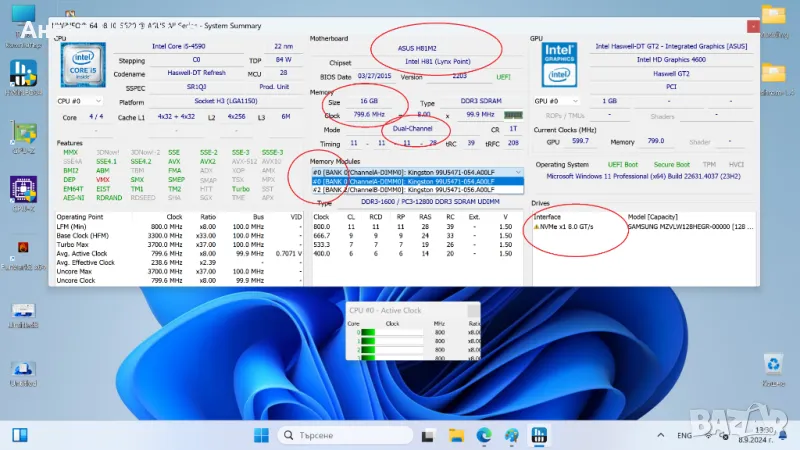Open the Widgets panel from the taskbar
800x450 pixels.
pos(20,435)
